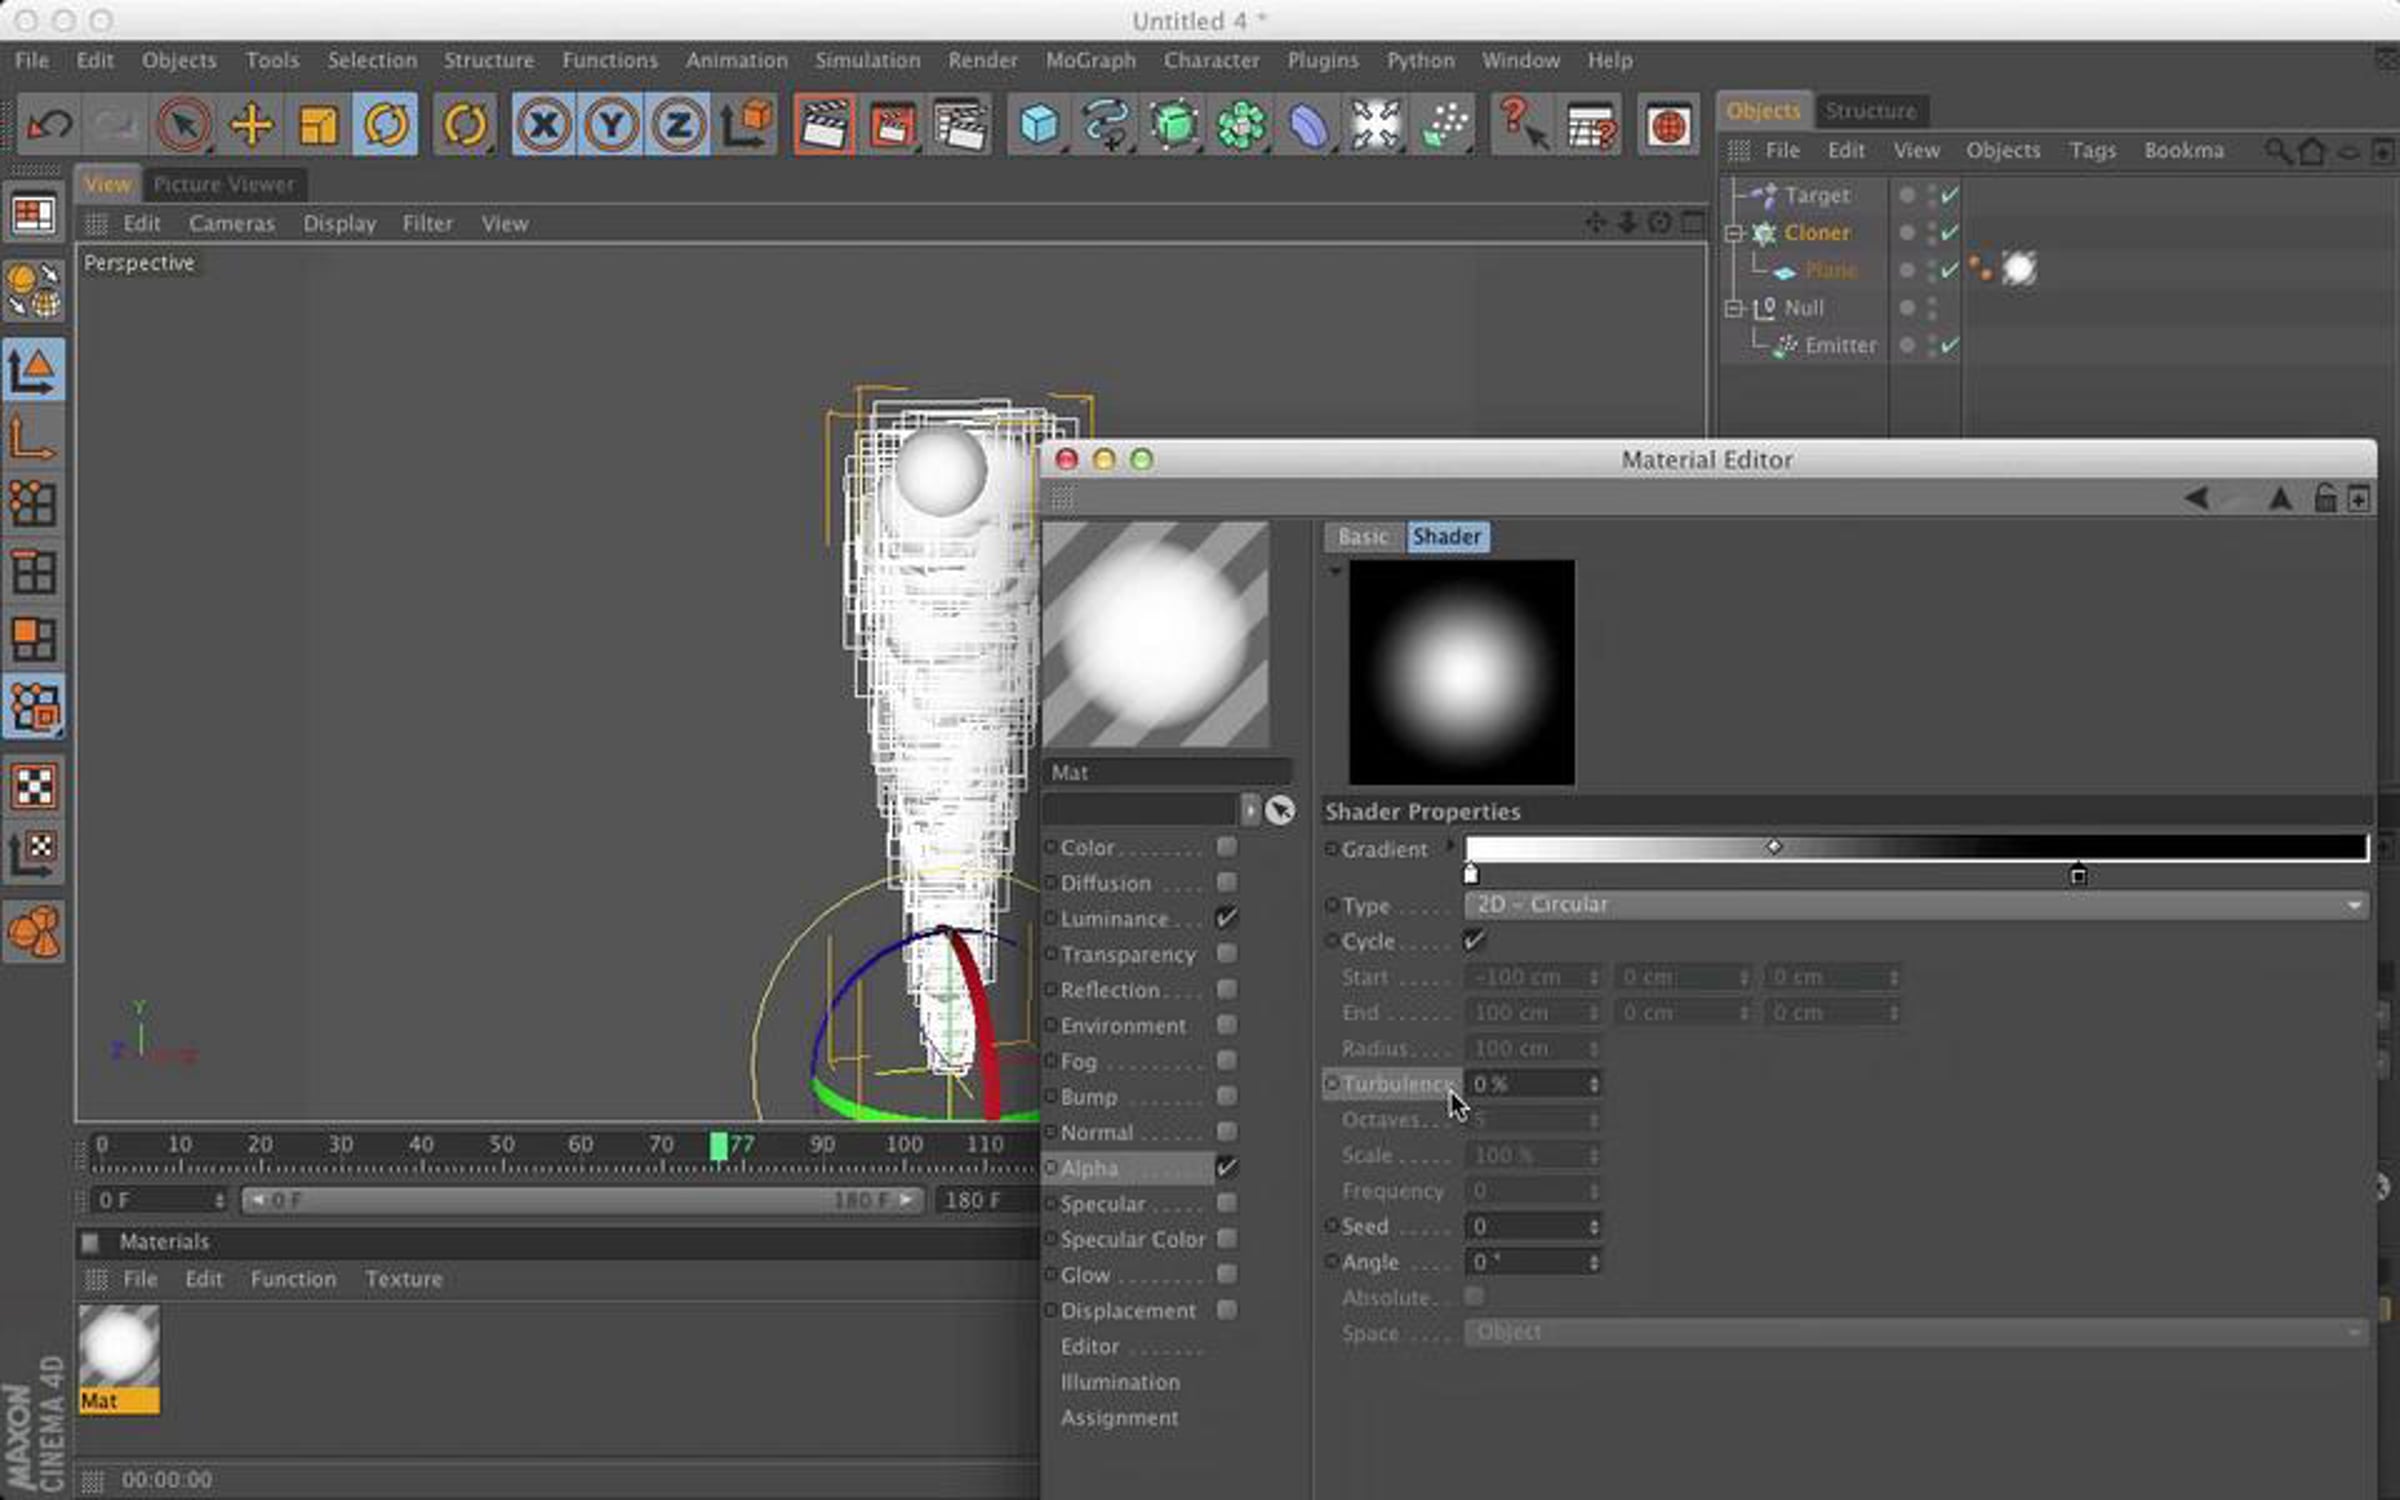The image size is (2400, 1500).
Task: Collapse the shader preview triangle
Action: (1335, 571)
